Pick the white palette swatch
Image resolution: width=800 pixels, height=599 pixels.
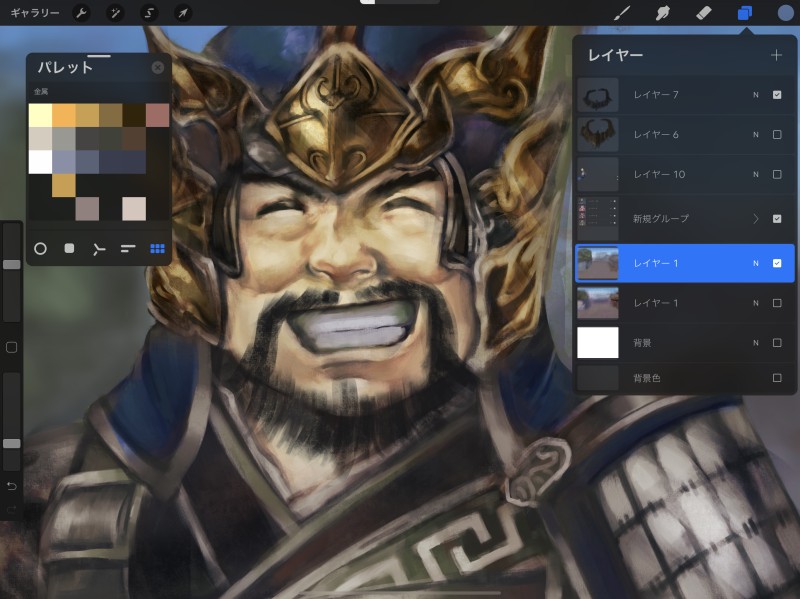(40, 162)
